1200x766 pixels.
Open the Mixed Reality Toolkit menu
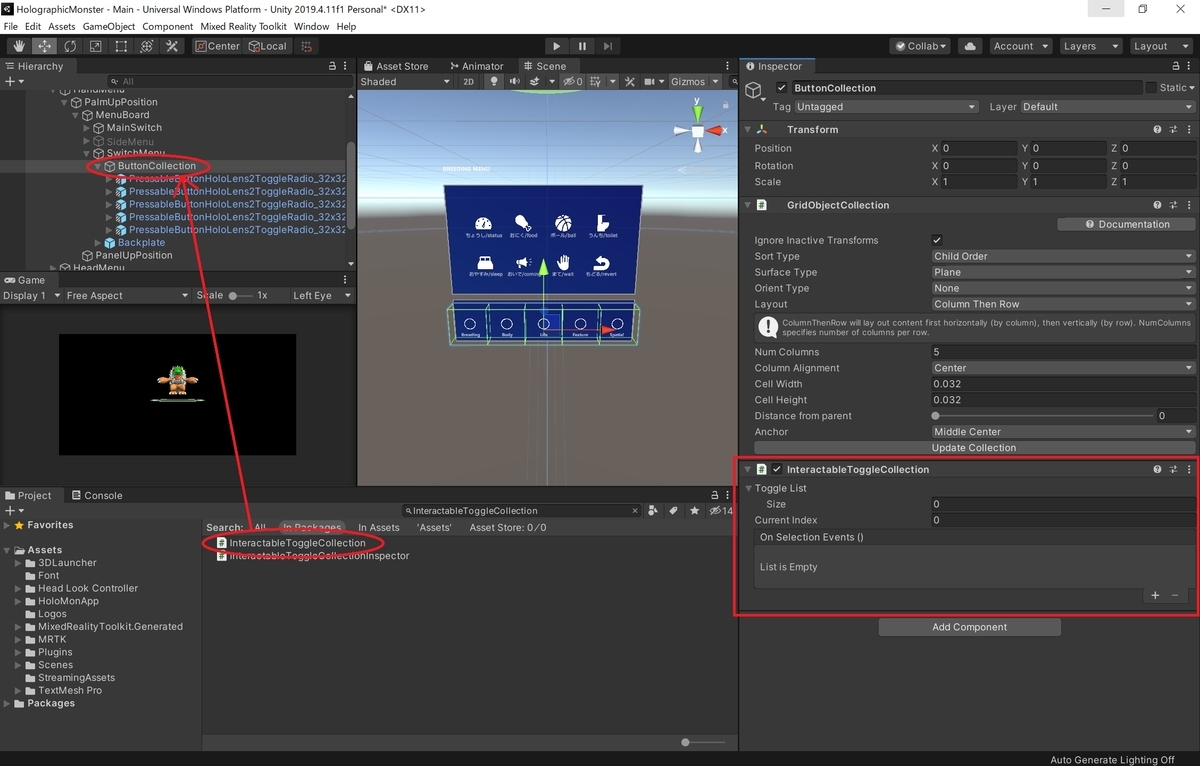244,26
